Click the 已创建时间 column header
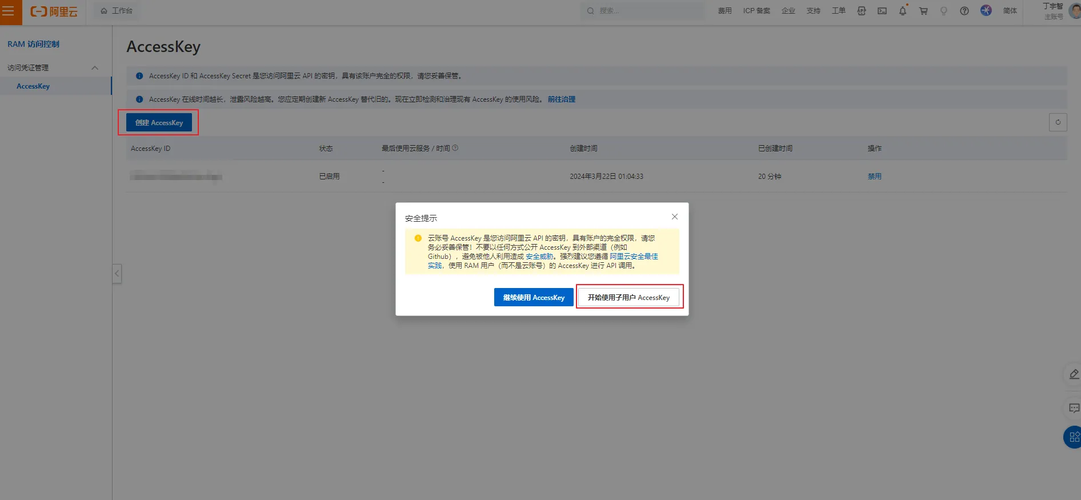Viewport: 1081px width, 500px height. pyautogui.click(x=775, y=148)
